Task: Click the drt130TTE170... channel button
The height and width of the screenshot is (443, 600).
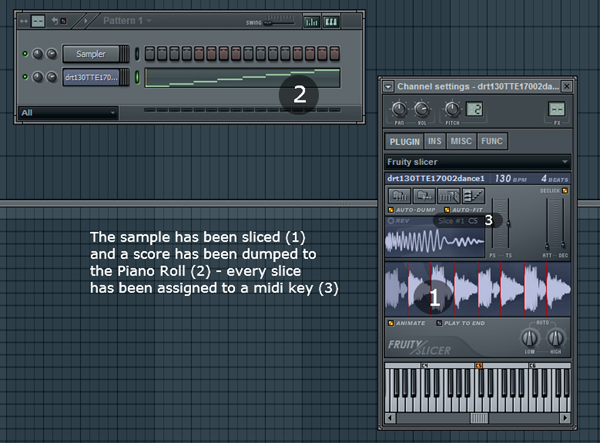Action: point(91,77)
